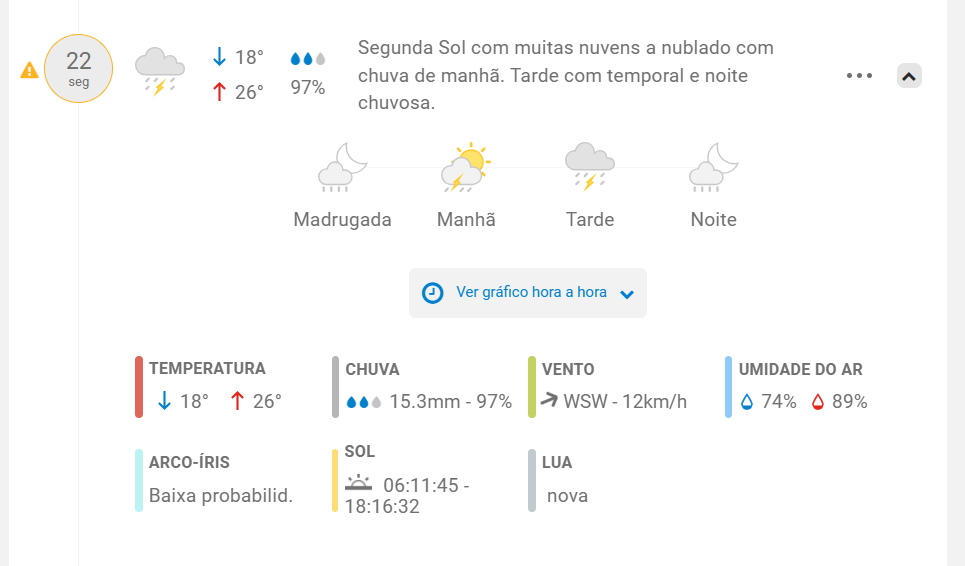Viewport: 965px width, 566px height.
Task: Click the 97% rain probability near top
Action: point(308,87)
